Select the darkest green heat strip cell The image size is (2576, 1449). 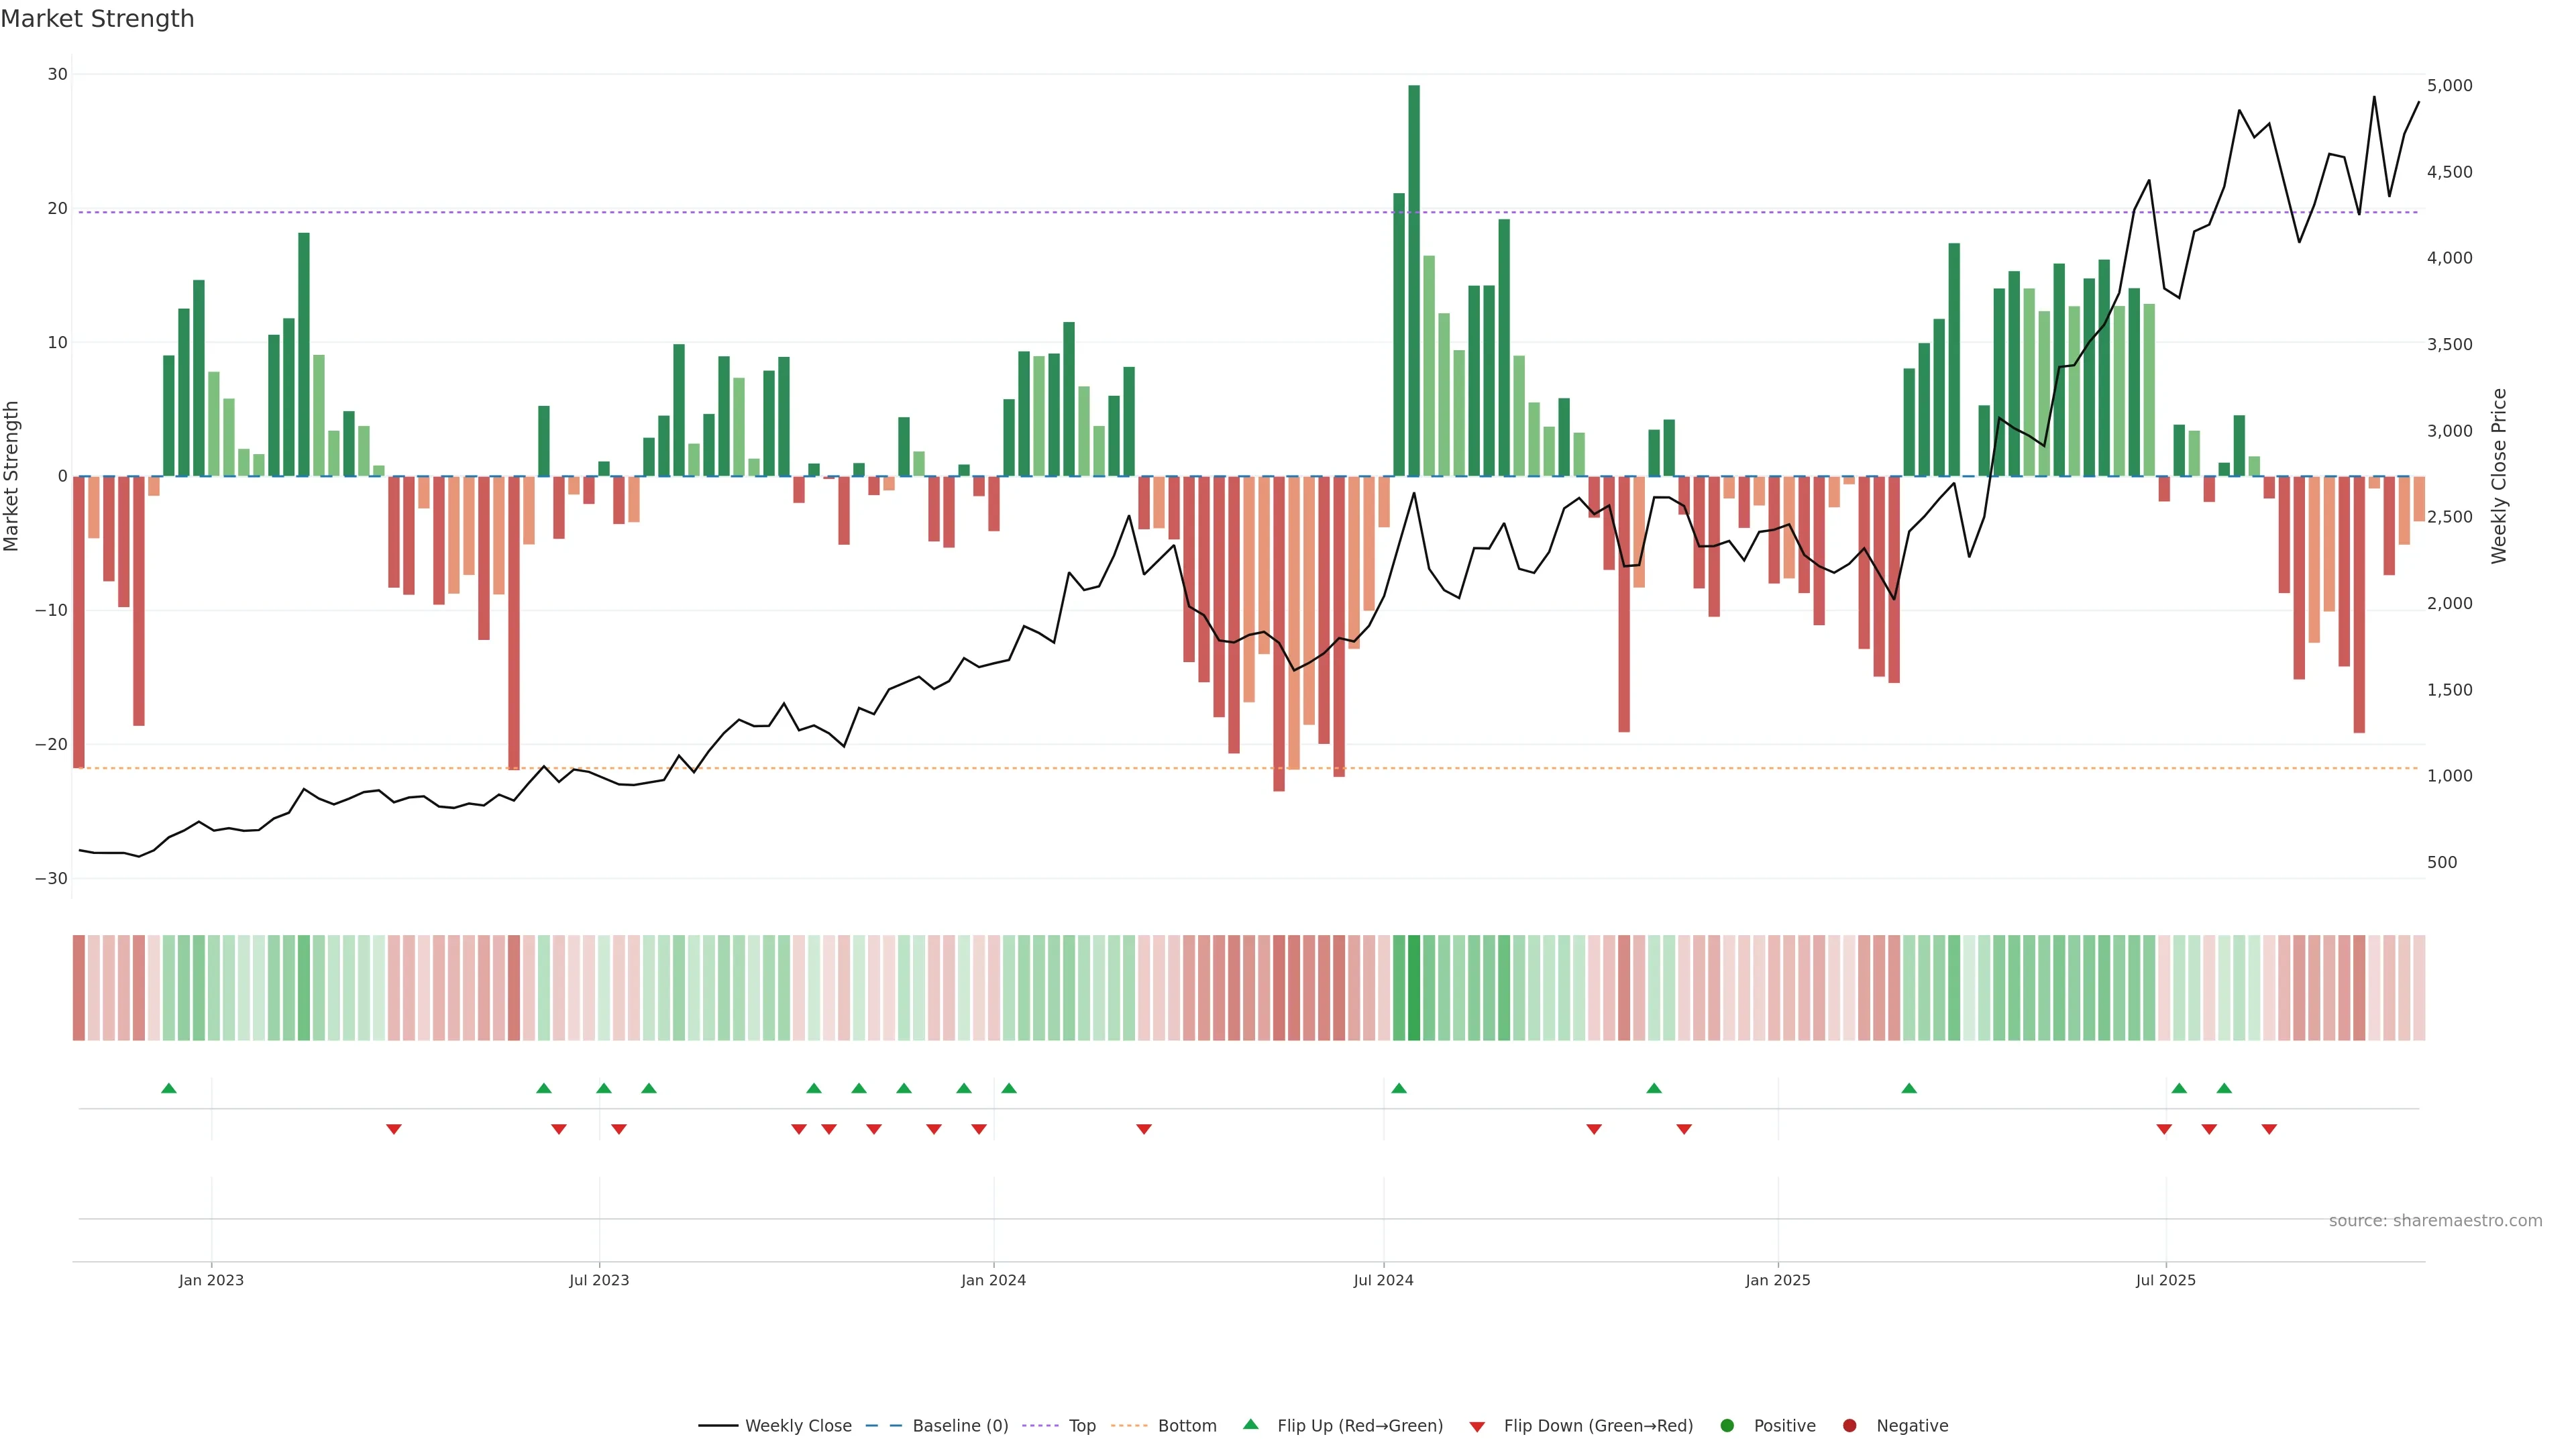1414,988
